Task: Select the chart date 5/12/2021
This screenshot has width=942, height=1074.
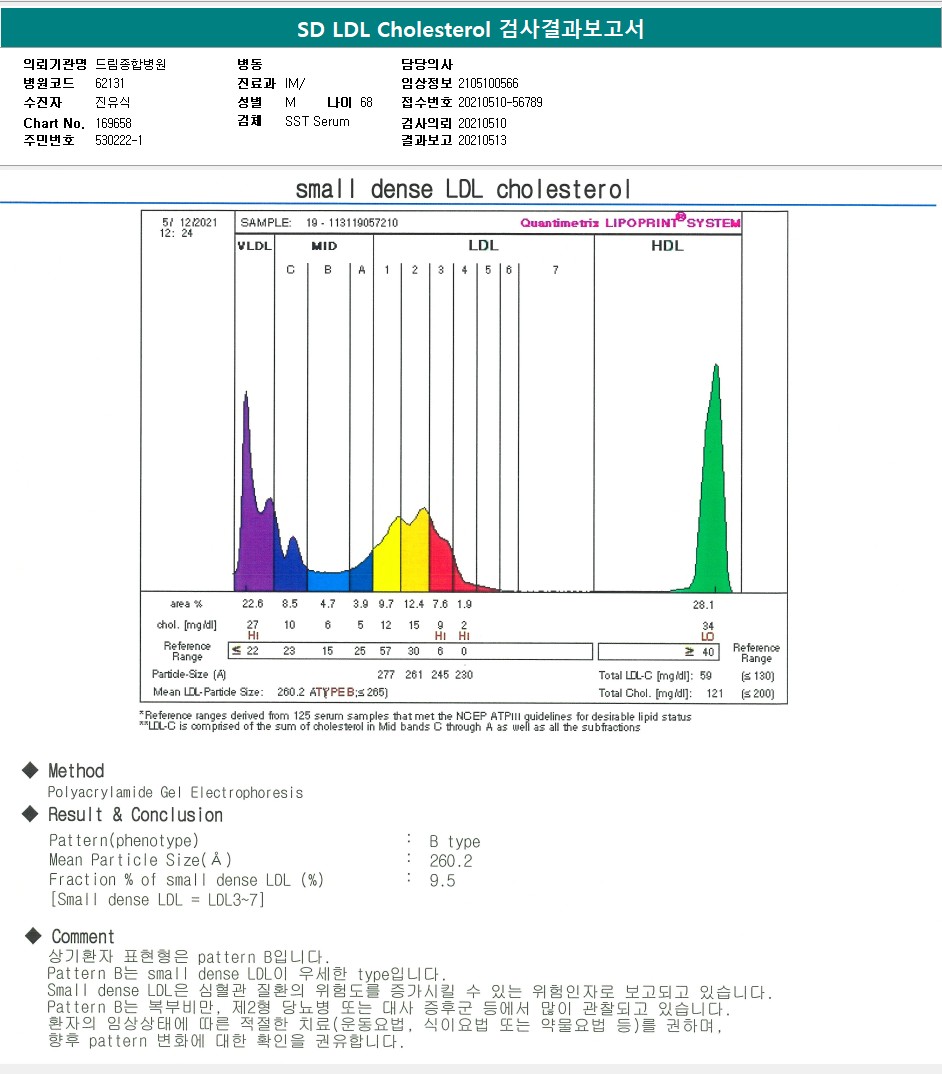Action: pyautogui.click(x=190, y=223)
